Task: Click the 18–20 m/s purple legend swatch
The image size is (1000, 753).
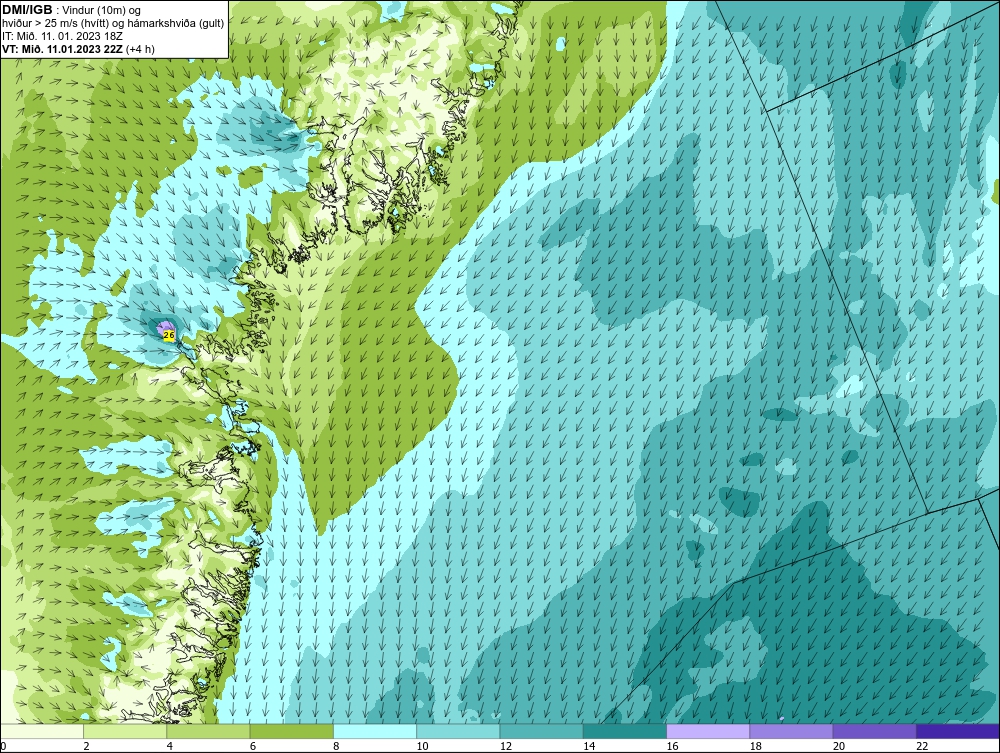Action: pyautogui.click(x=791, y=731)
